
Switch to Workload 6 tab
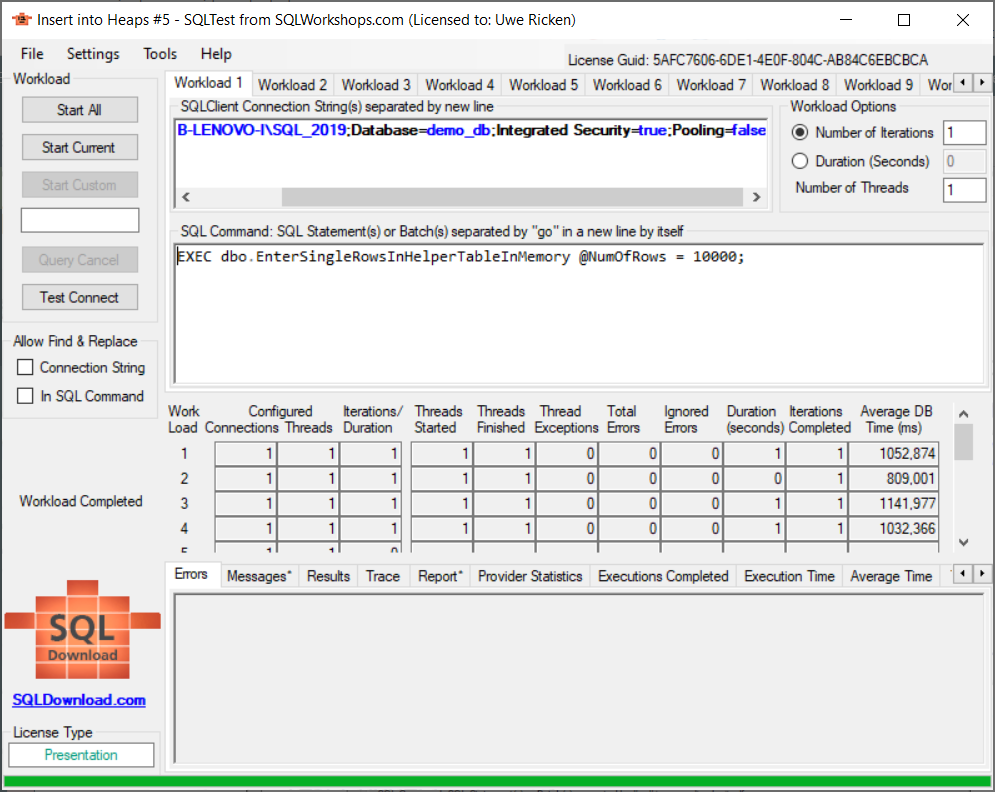(627, 85)
